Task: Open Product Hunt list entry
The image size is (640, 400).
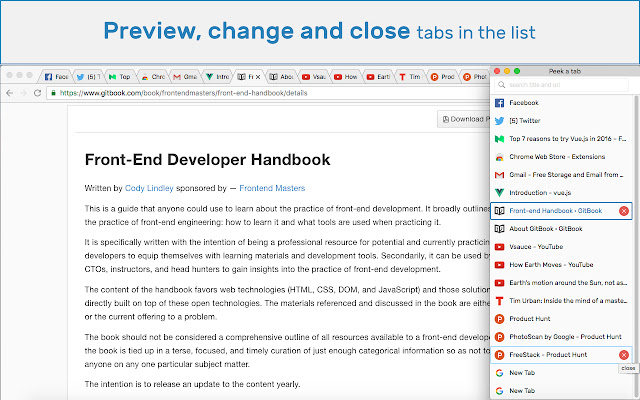Action: click(562, 318)
